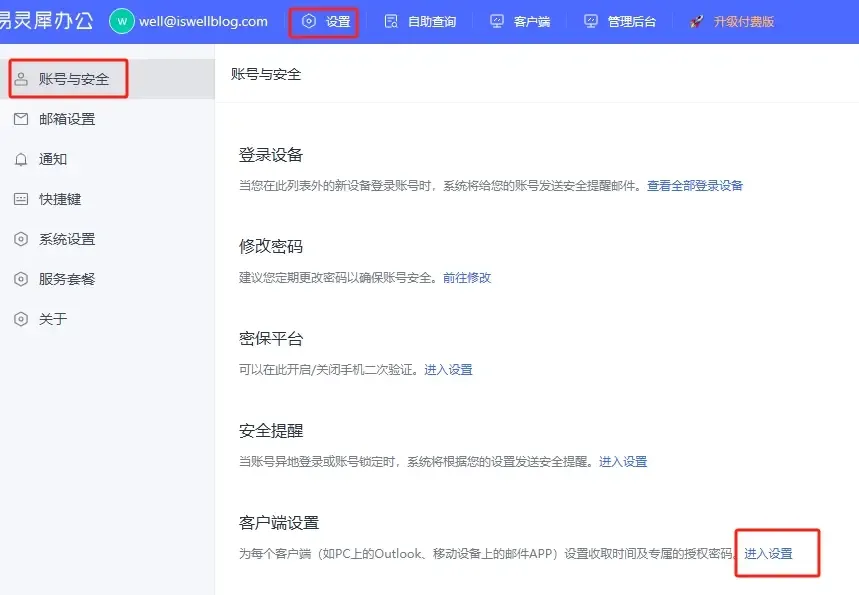Open the 查看全部登录设备 link

point(695,186)
